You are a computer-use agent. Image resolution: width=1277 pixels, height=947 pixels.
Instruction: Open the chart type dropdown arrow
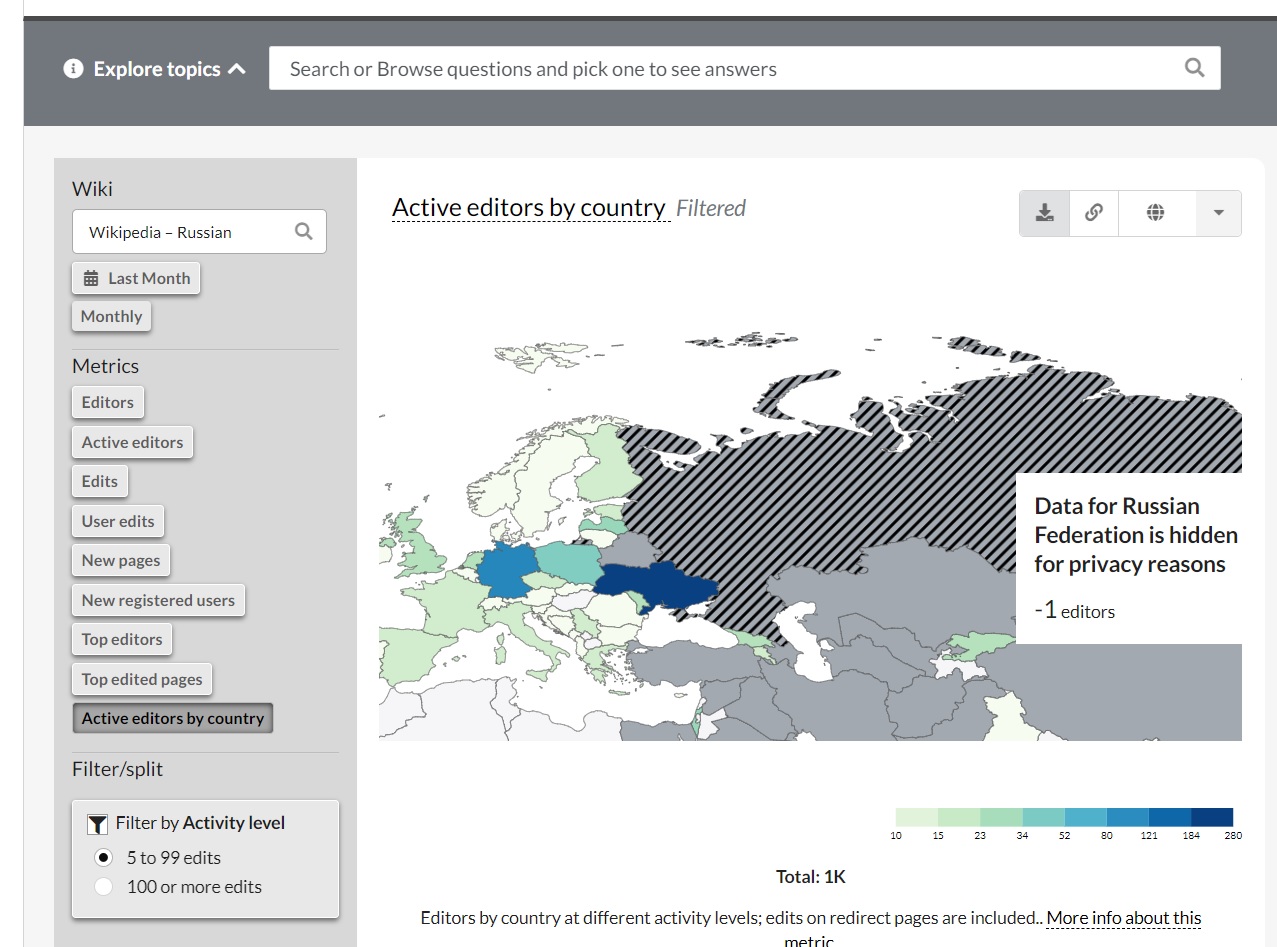tap(1218, 213)
